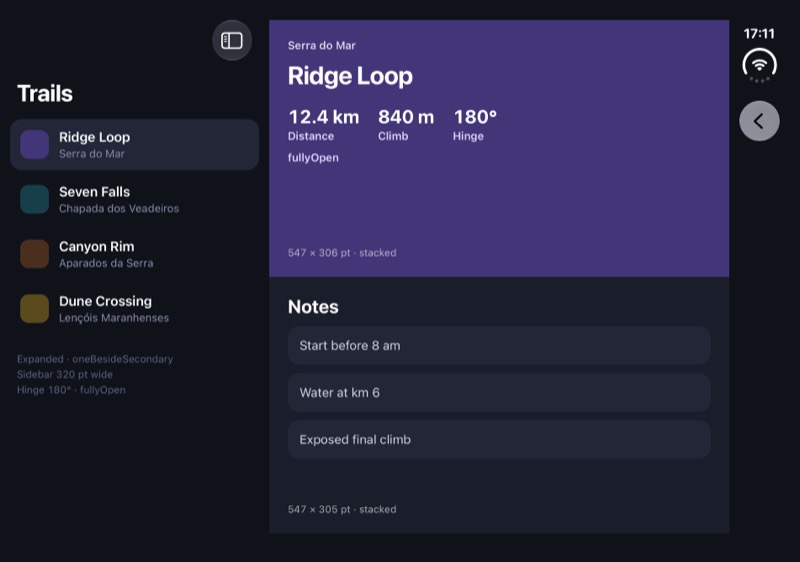Click the 'Aparados da Serra' subtitle
The height and width of the screenshot is (562, 800).
(106, 263)
